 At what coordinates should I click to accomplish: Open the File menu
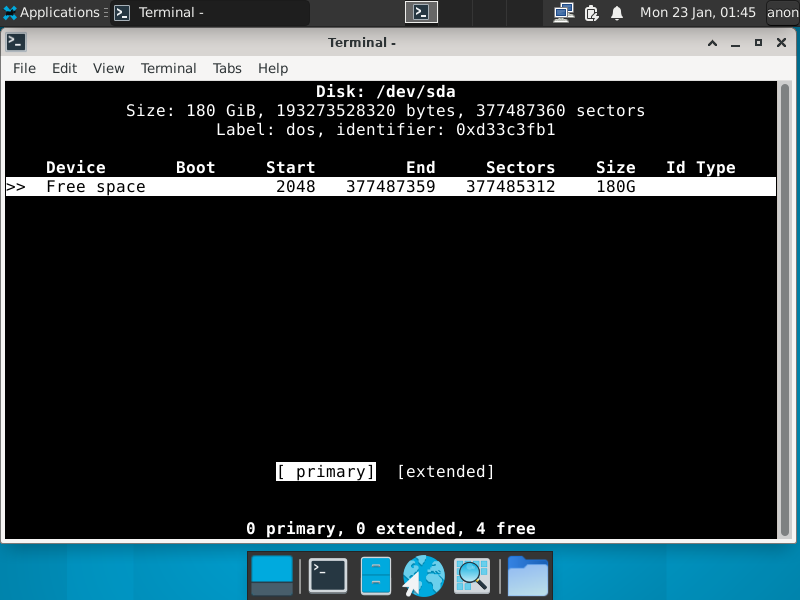(x=24, y=68)
